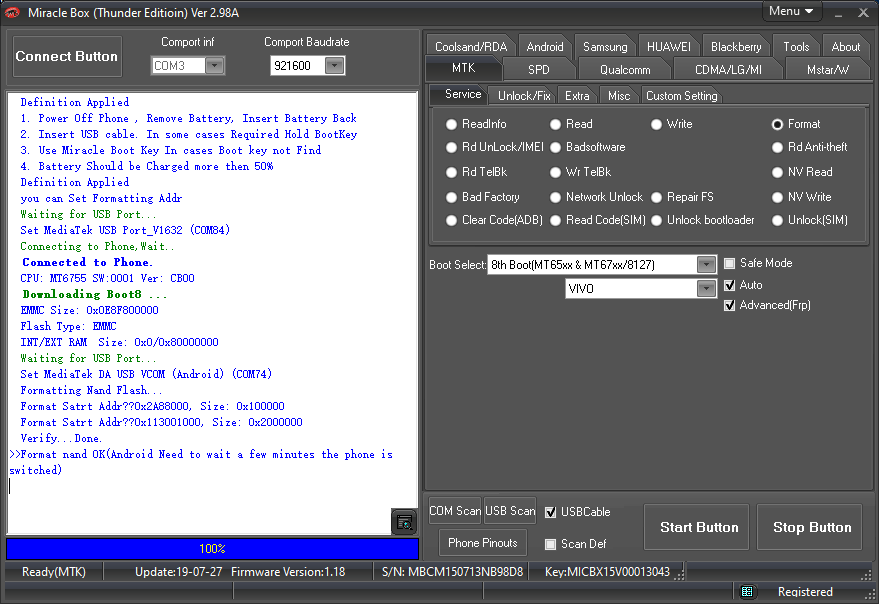
Task: Enable the Safe Mode checkbox
Action: coord(730,264)
